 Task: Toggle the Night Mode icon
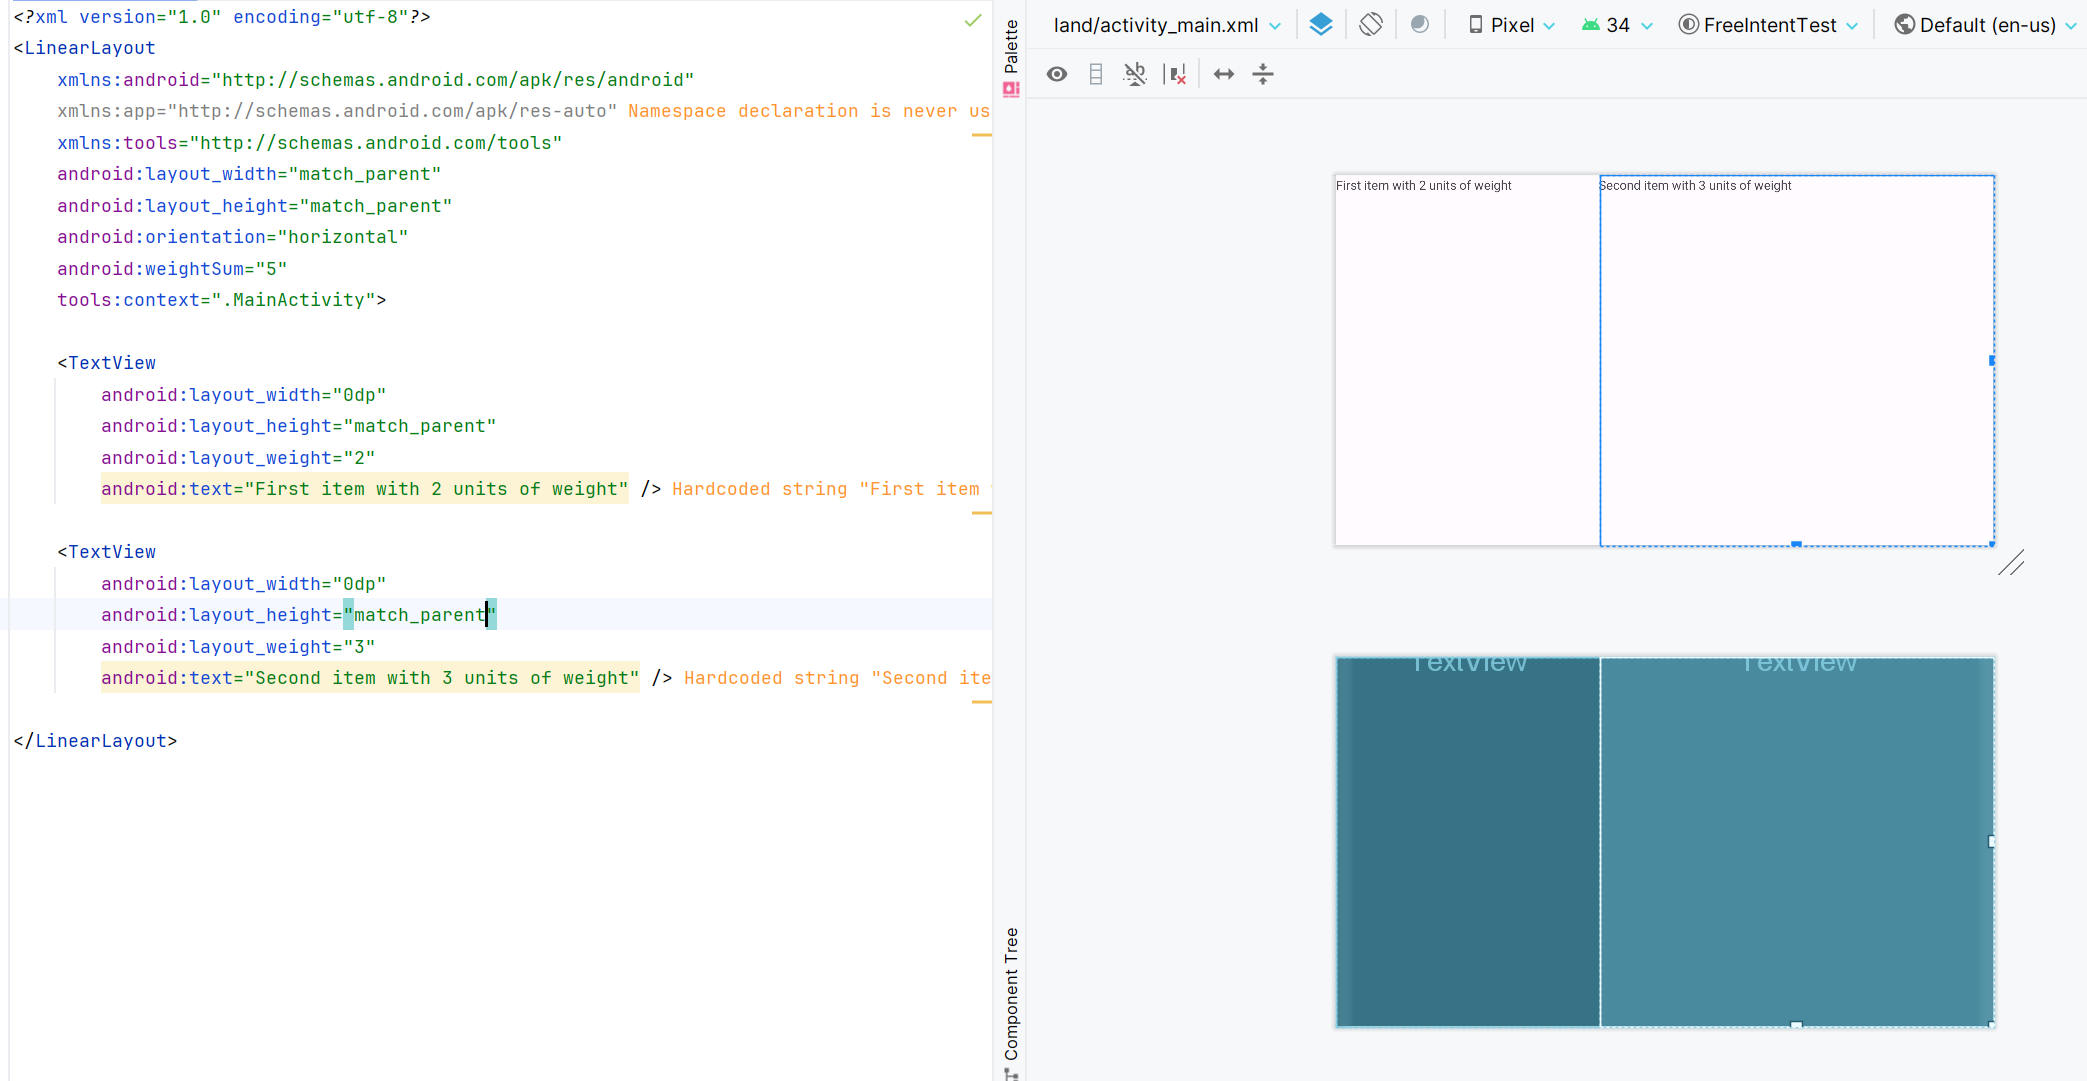(1419, 25)
